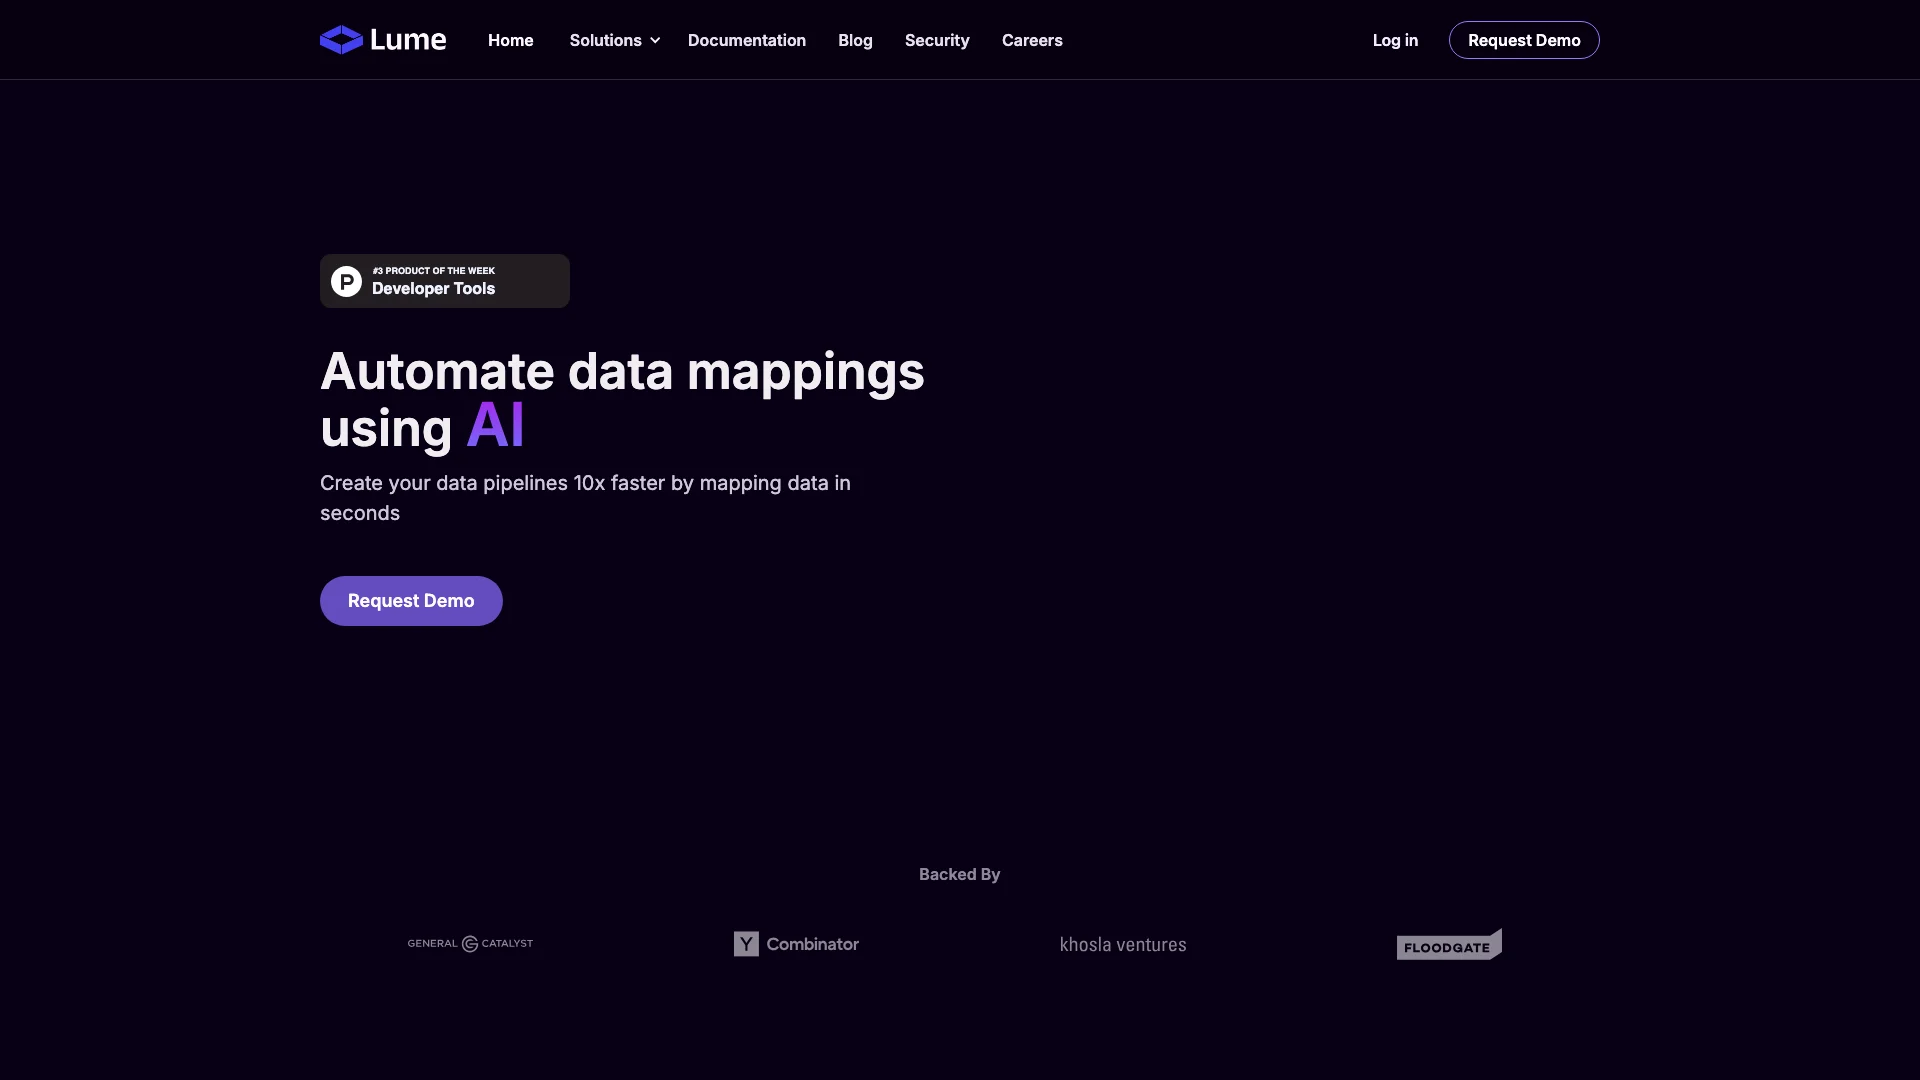
Task: Toggle the Request Demo button state
Action: [x=411, y=601]
